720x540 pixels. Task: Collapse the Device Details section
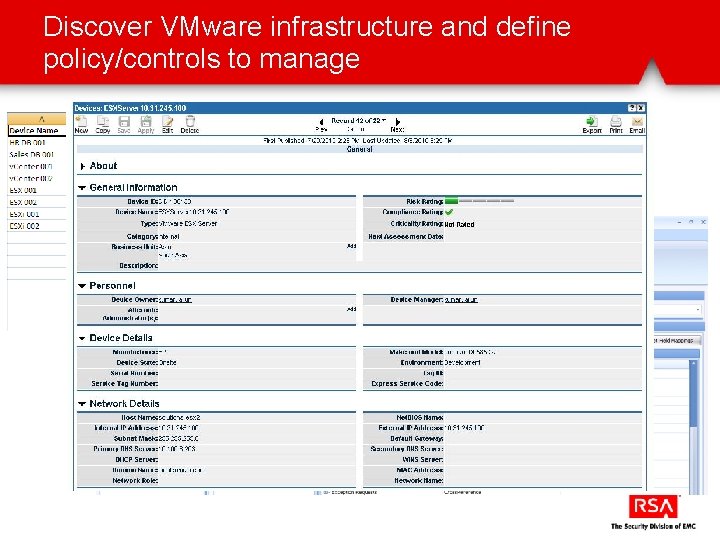(x=82, y=338)
